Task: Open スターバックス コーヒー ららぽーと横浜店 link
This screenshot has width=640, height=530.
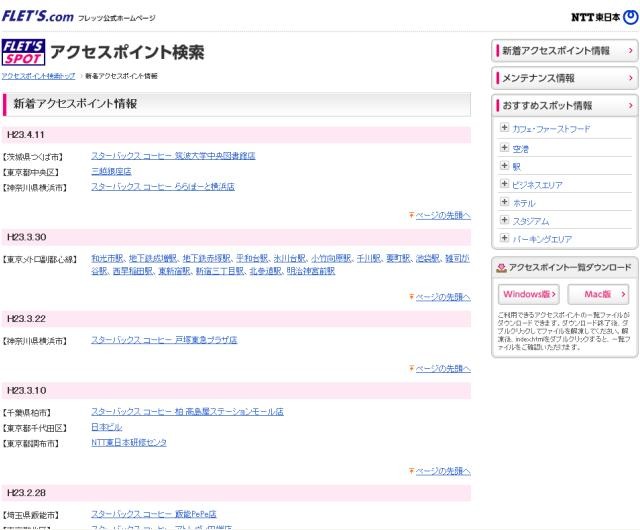Action: point(163,187)
